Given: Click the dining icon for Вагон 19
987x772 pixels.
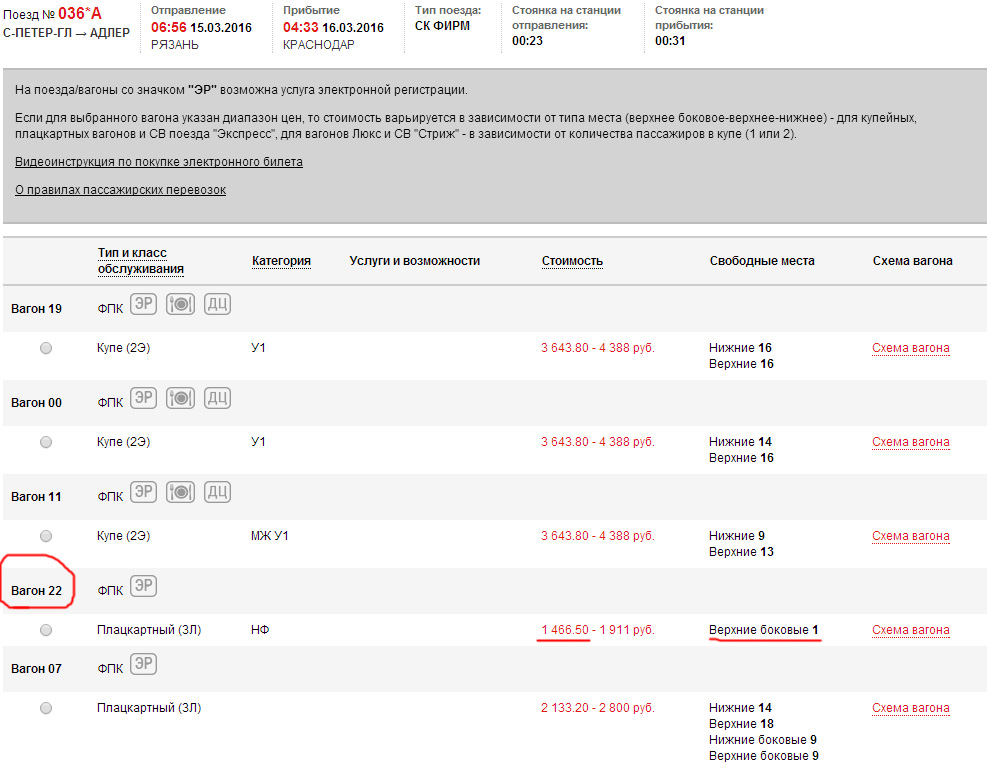Looking at the screenshot, I should click(181, 304).
